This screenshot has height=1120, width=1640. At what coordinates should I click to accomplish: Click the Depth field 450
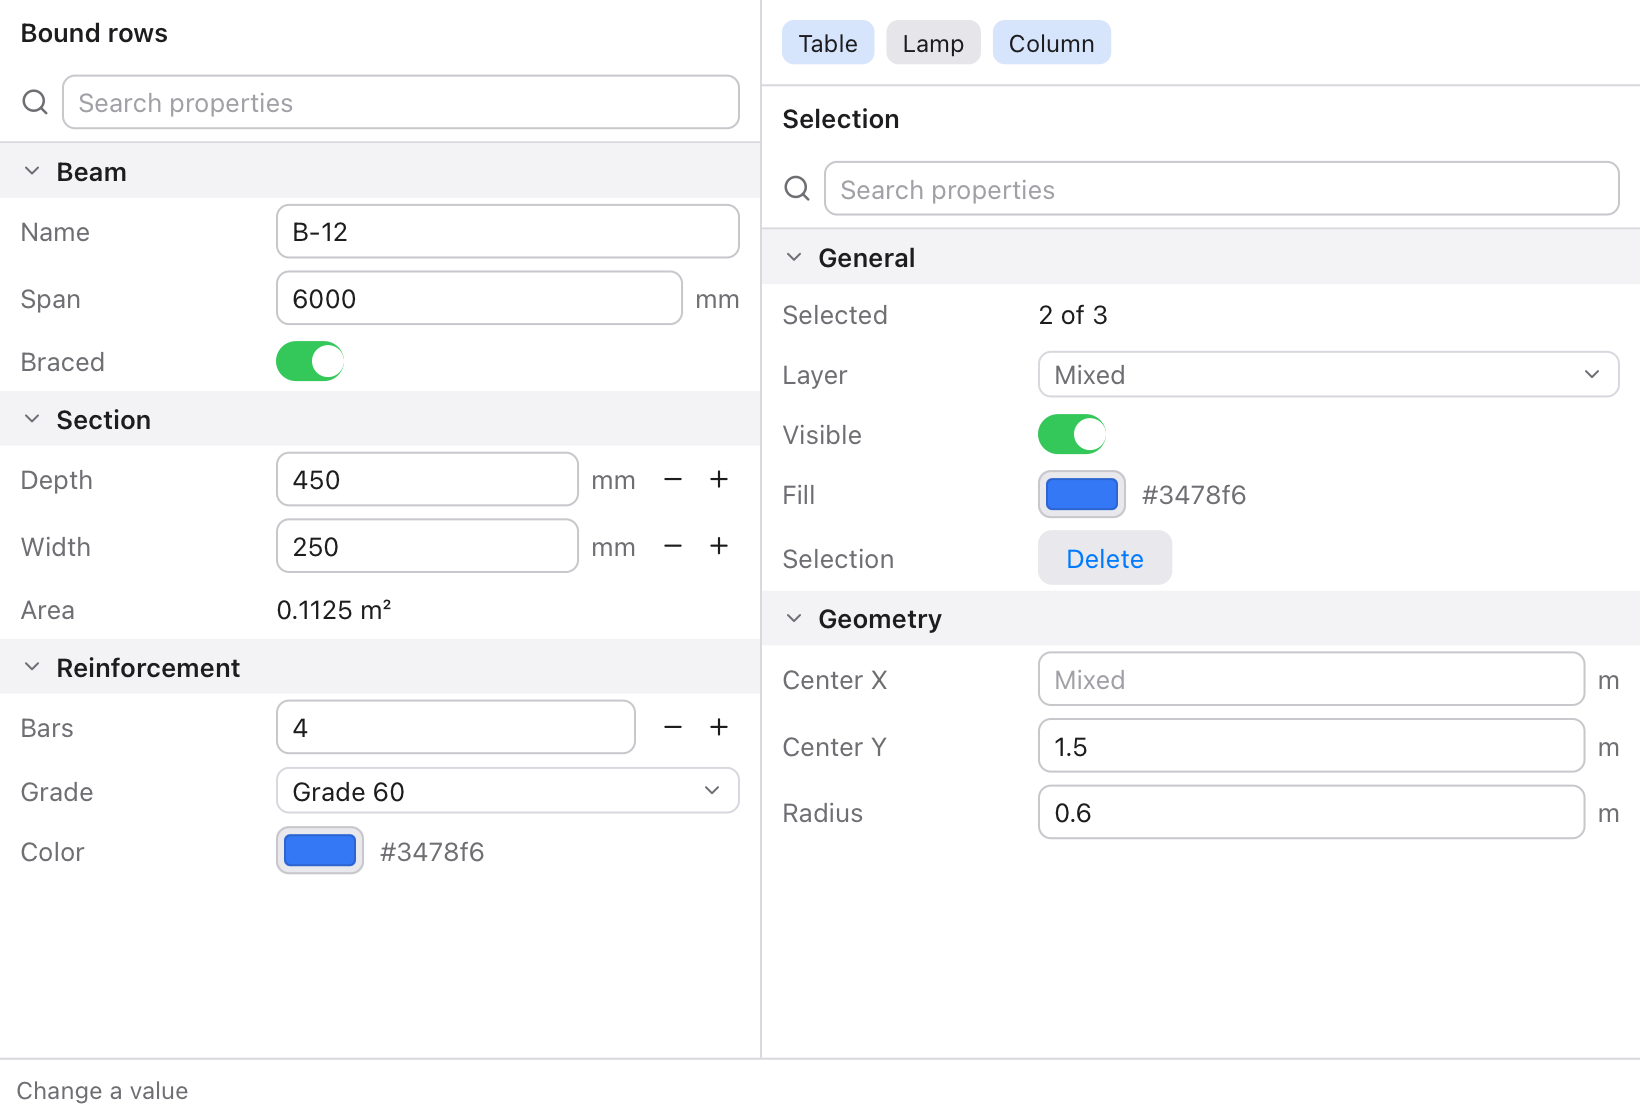point(427,479)
